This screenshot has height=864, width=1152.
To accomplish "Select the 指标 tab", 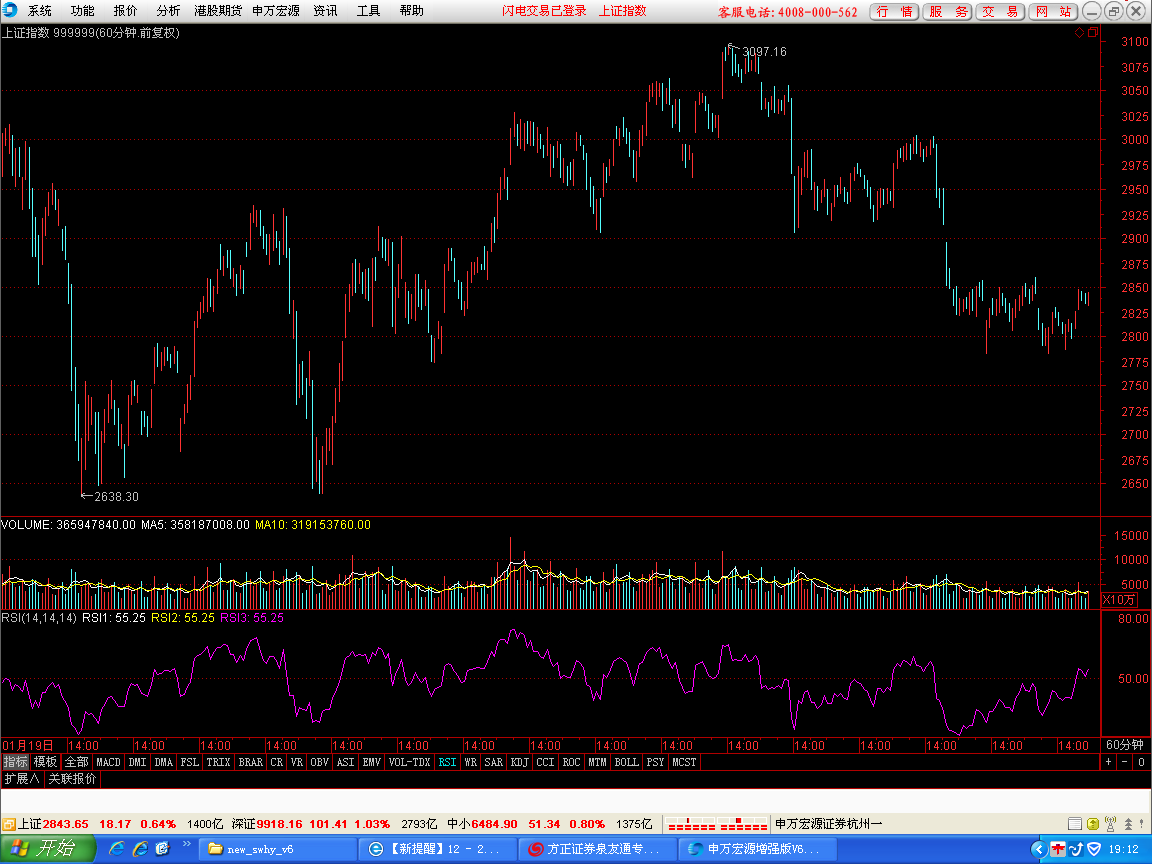I will point(15,762).
